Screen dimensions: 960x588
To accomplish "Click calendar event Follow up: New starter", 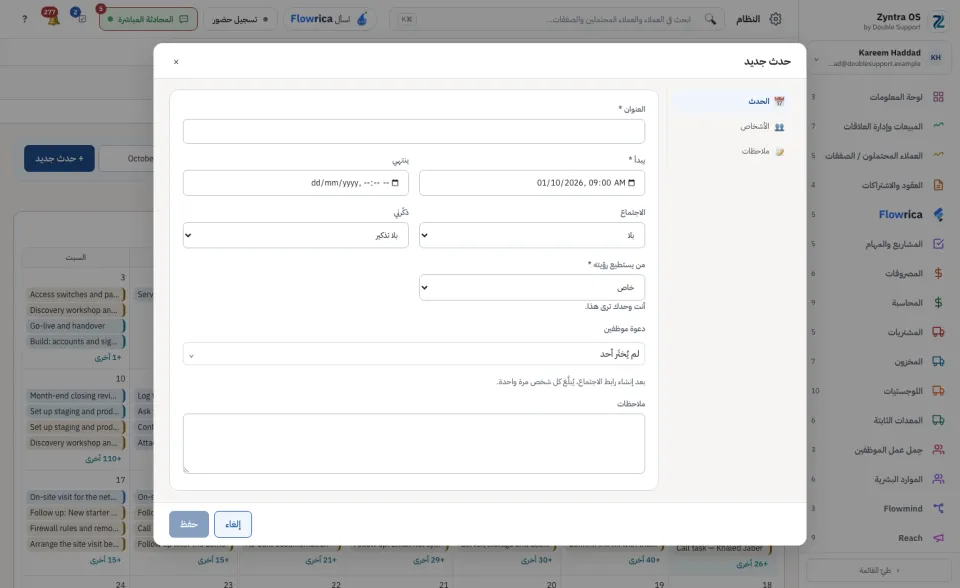I will [x=76, y=513].
